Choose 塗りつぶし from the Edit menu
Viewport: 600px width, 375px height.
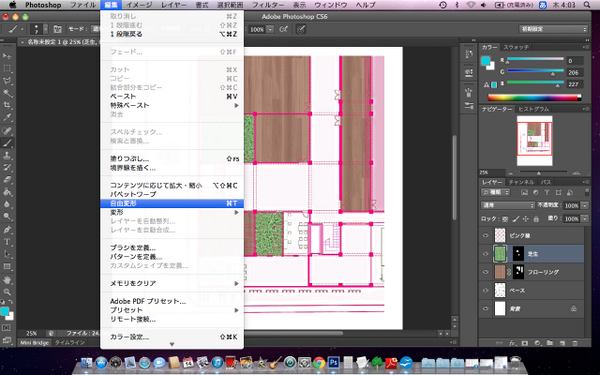pos(172,159)
